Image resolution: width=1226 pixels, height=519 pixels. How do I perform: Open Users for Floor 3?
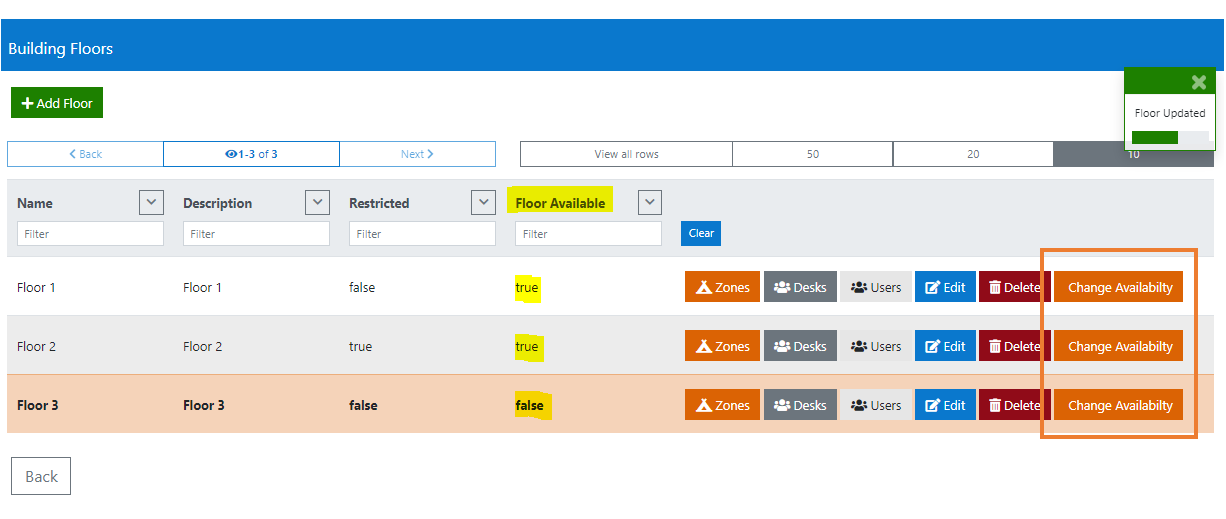click(875, 405)
